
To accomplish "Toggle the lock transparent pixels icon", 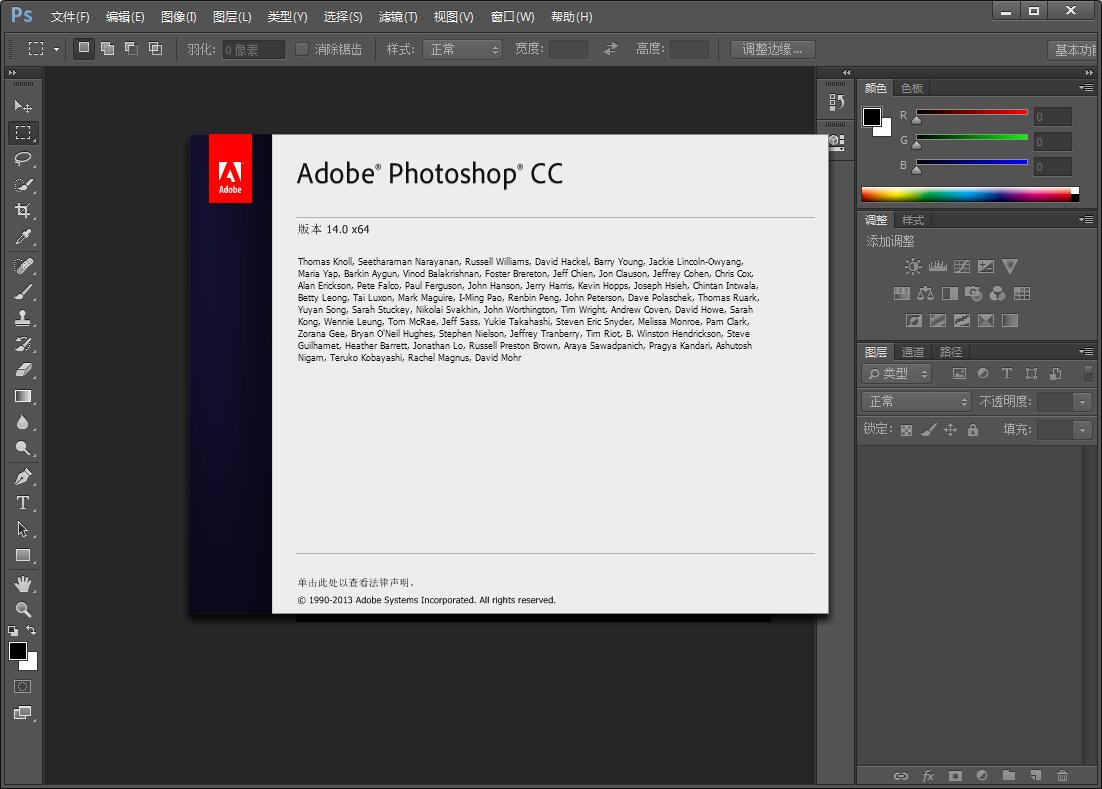I will click(x=906, y=430).
